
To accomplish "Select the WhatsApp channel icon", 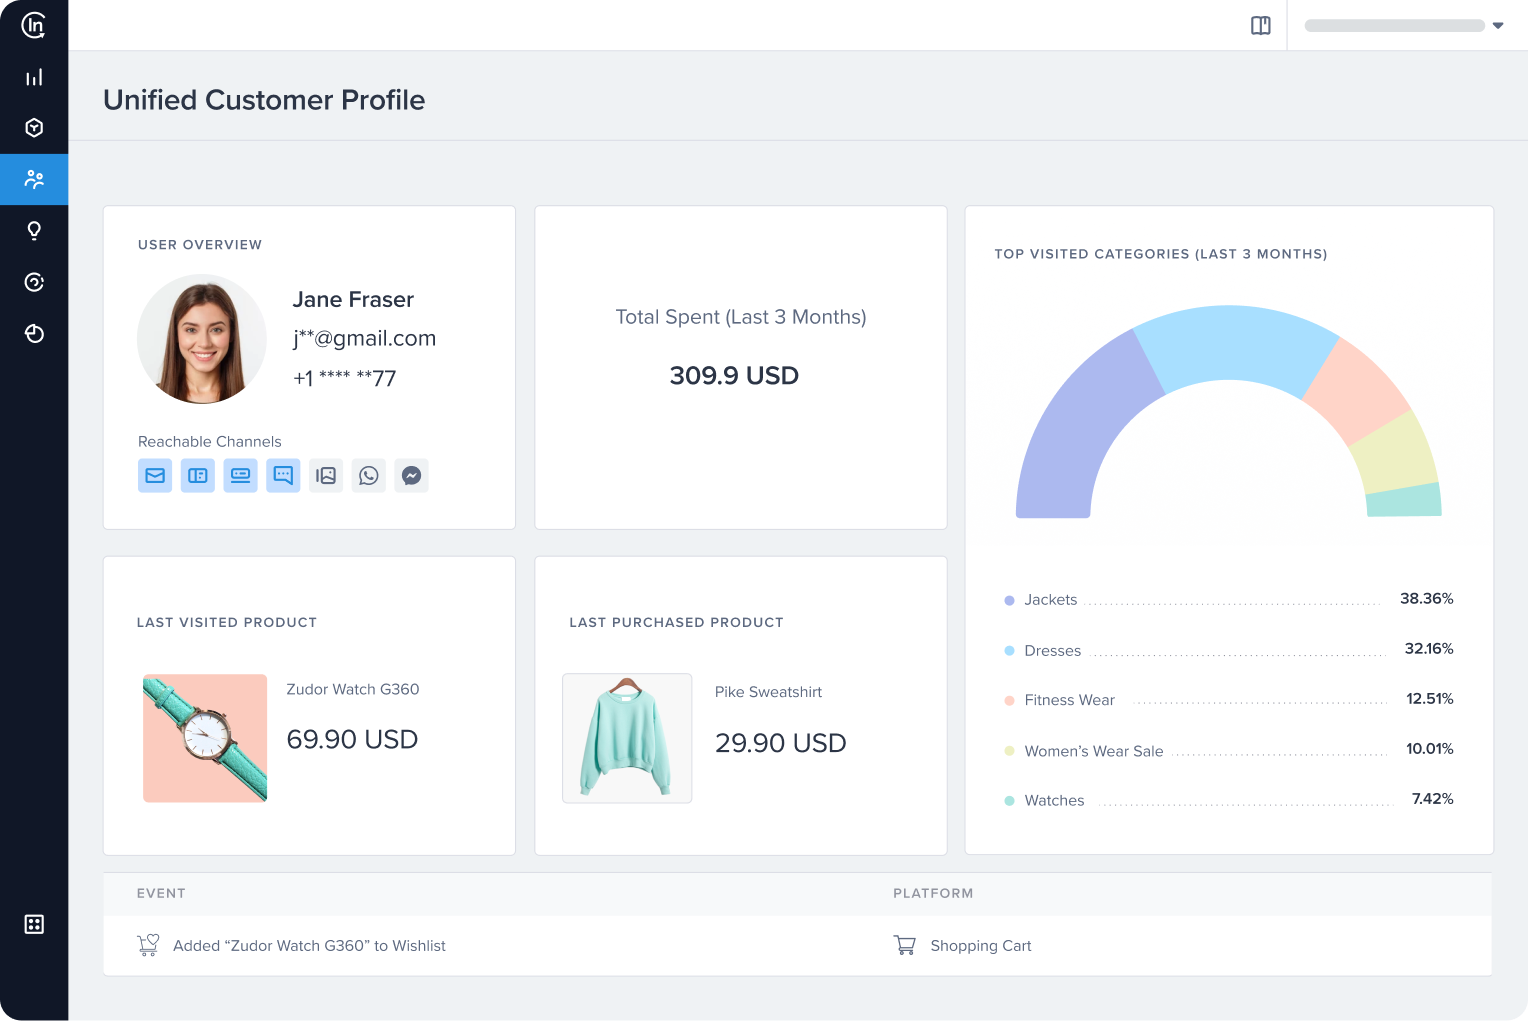I will pyautogui.click(x=368, y=475).
